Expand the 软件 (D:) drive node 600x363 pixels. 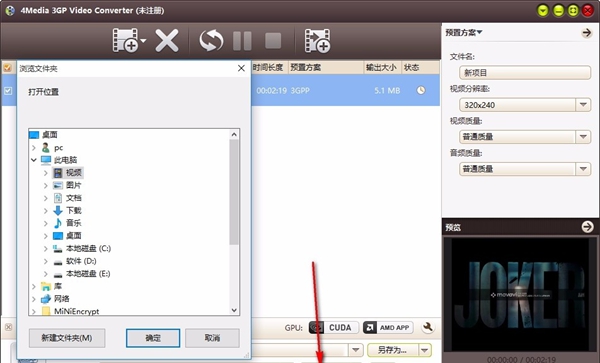pyautogui.click(x=46, y=261)
